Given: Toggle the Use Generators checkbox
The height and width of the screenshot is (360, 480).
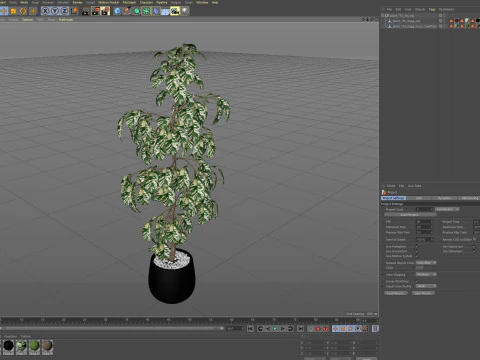Looking at the screenshot, I should tap(417, 251).
